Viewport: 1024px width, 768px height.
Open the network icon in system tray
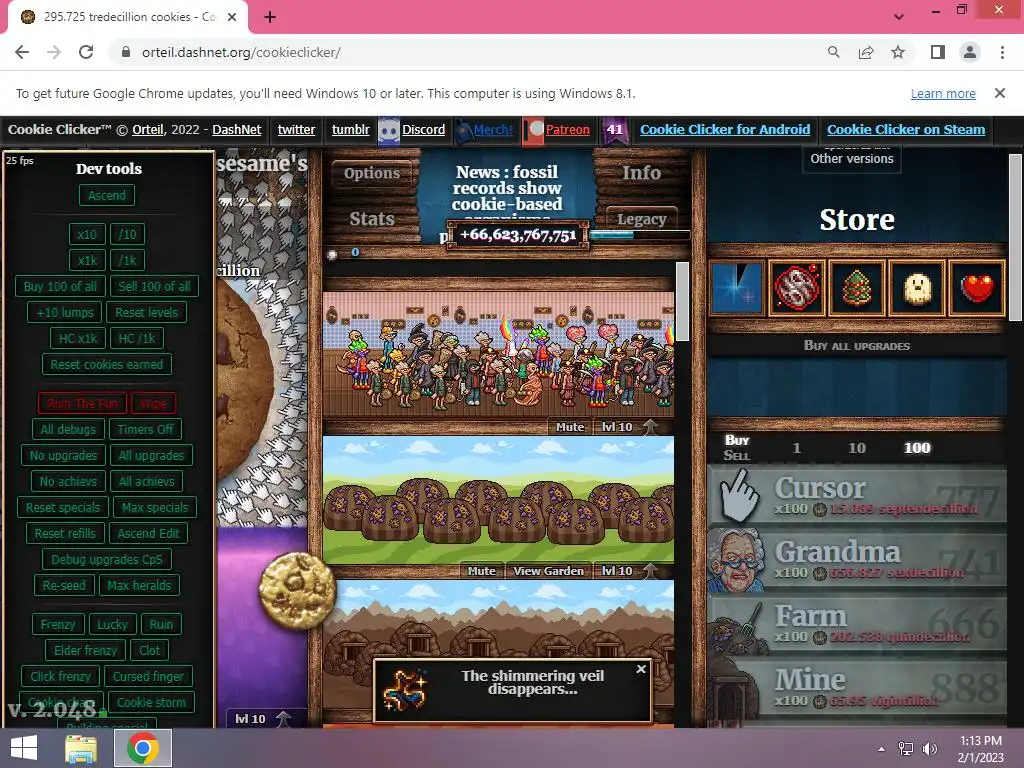tap(906, 749)
